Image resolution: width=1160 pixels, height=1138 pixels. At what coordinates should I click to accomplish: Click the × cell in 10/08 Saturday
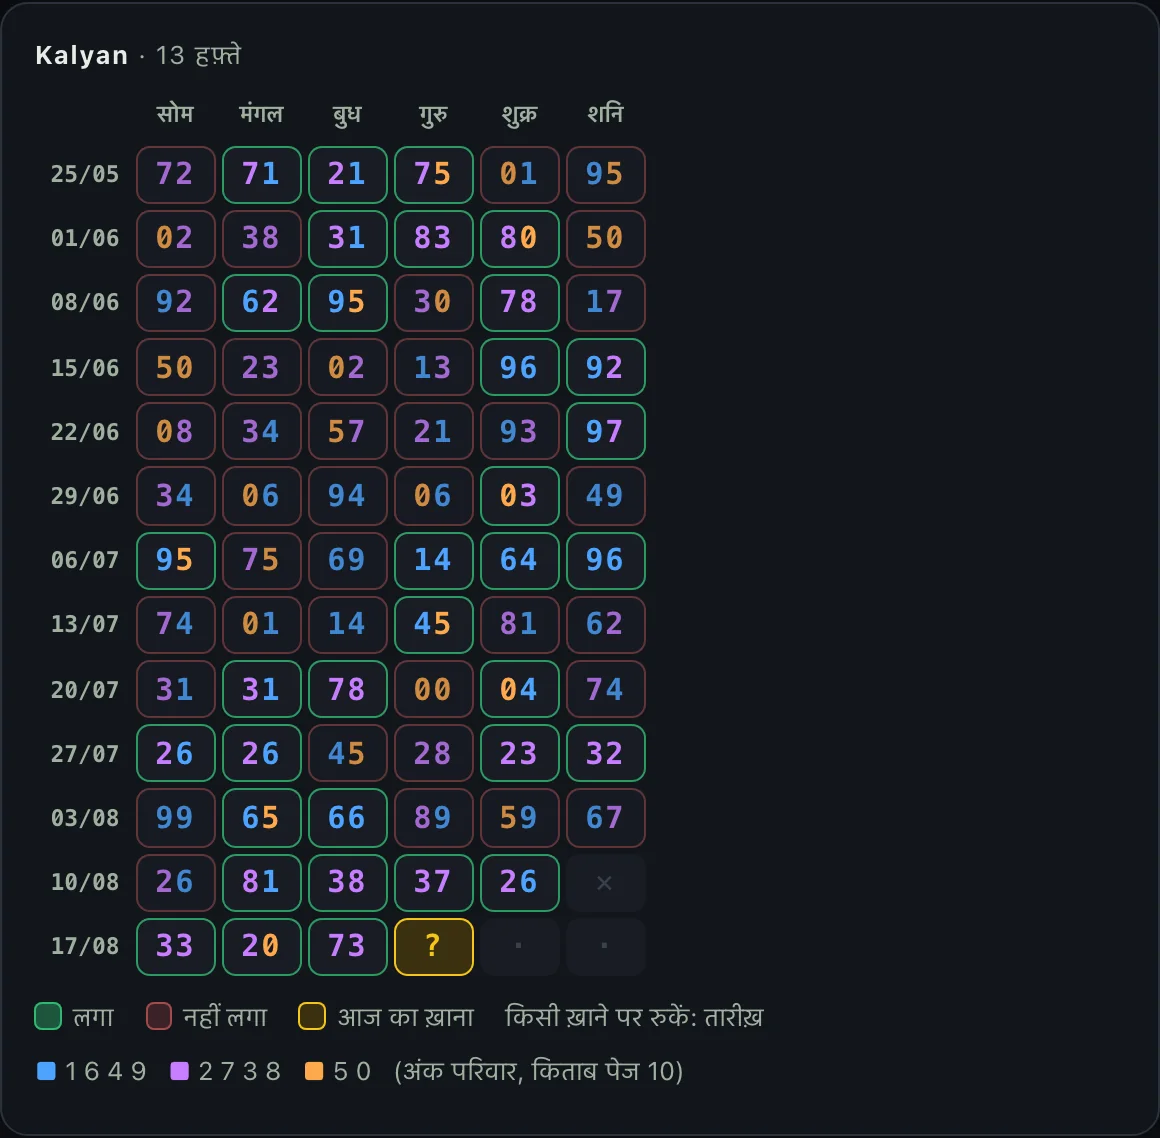click(605, 883)
